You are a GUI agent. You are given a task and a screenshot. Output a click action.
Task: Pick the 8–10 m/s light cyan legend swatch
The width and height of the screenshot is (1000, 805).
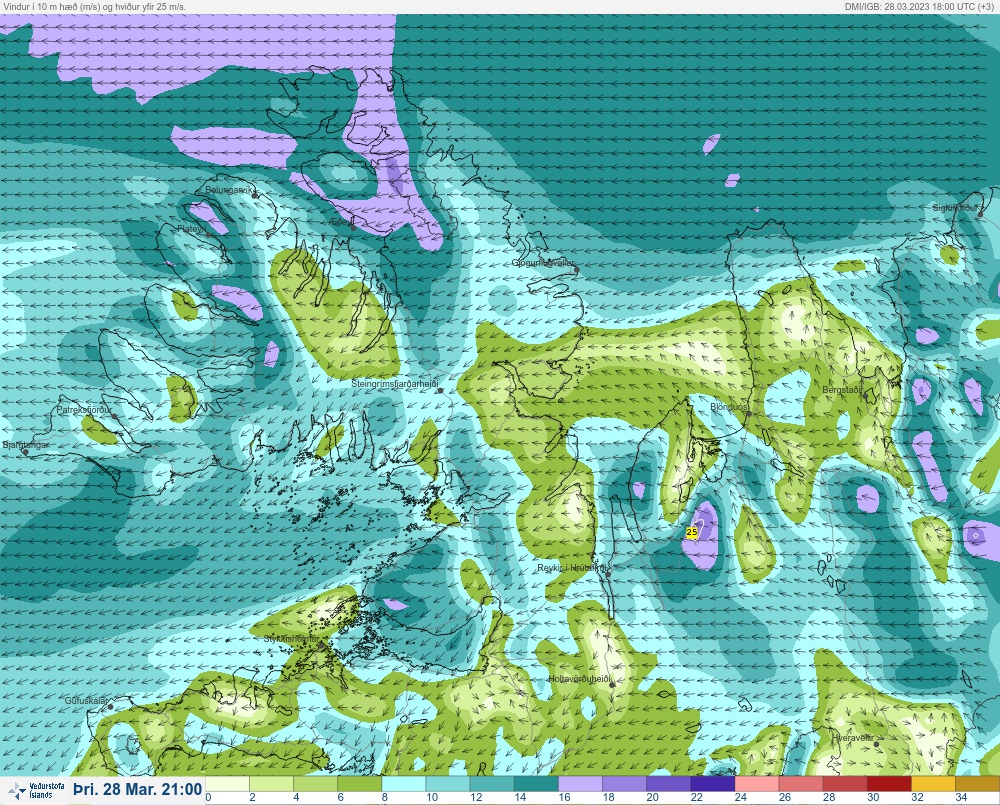pos(404,784)
